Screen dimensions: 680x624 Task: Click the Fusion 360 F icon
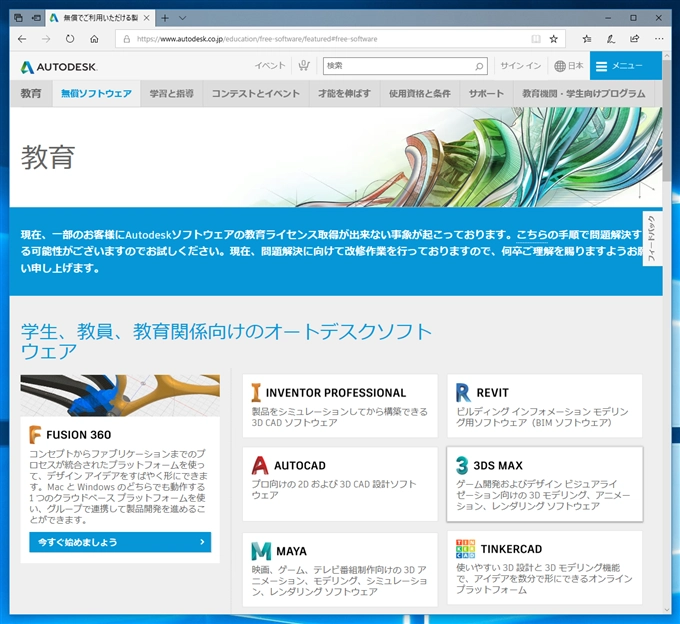[35, 435]
